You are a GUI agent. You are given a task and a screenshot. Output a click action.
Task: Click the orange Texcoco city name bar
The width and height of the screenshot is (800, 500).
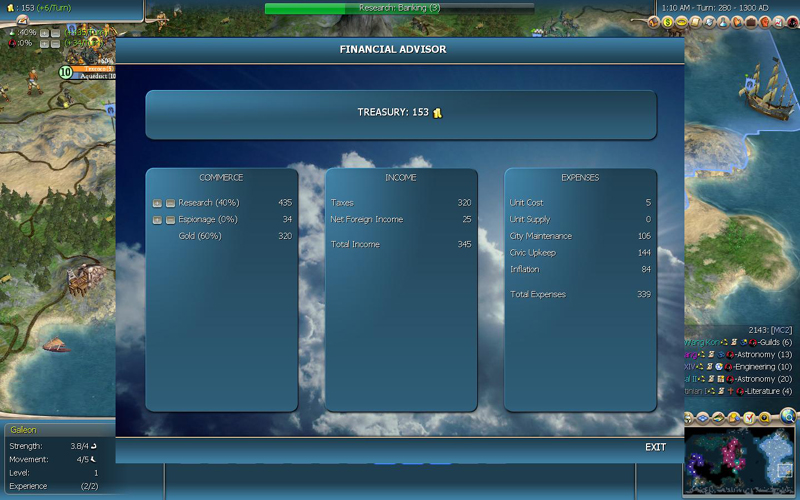(93, 68)
